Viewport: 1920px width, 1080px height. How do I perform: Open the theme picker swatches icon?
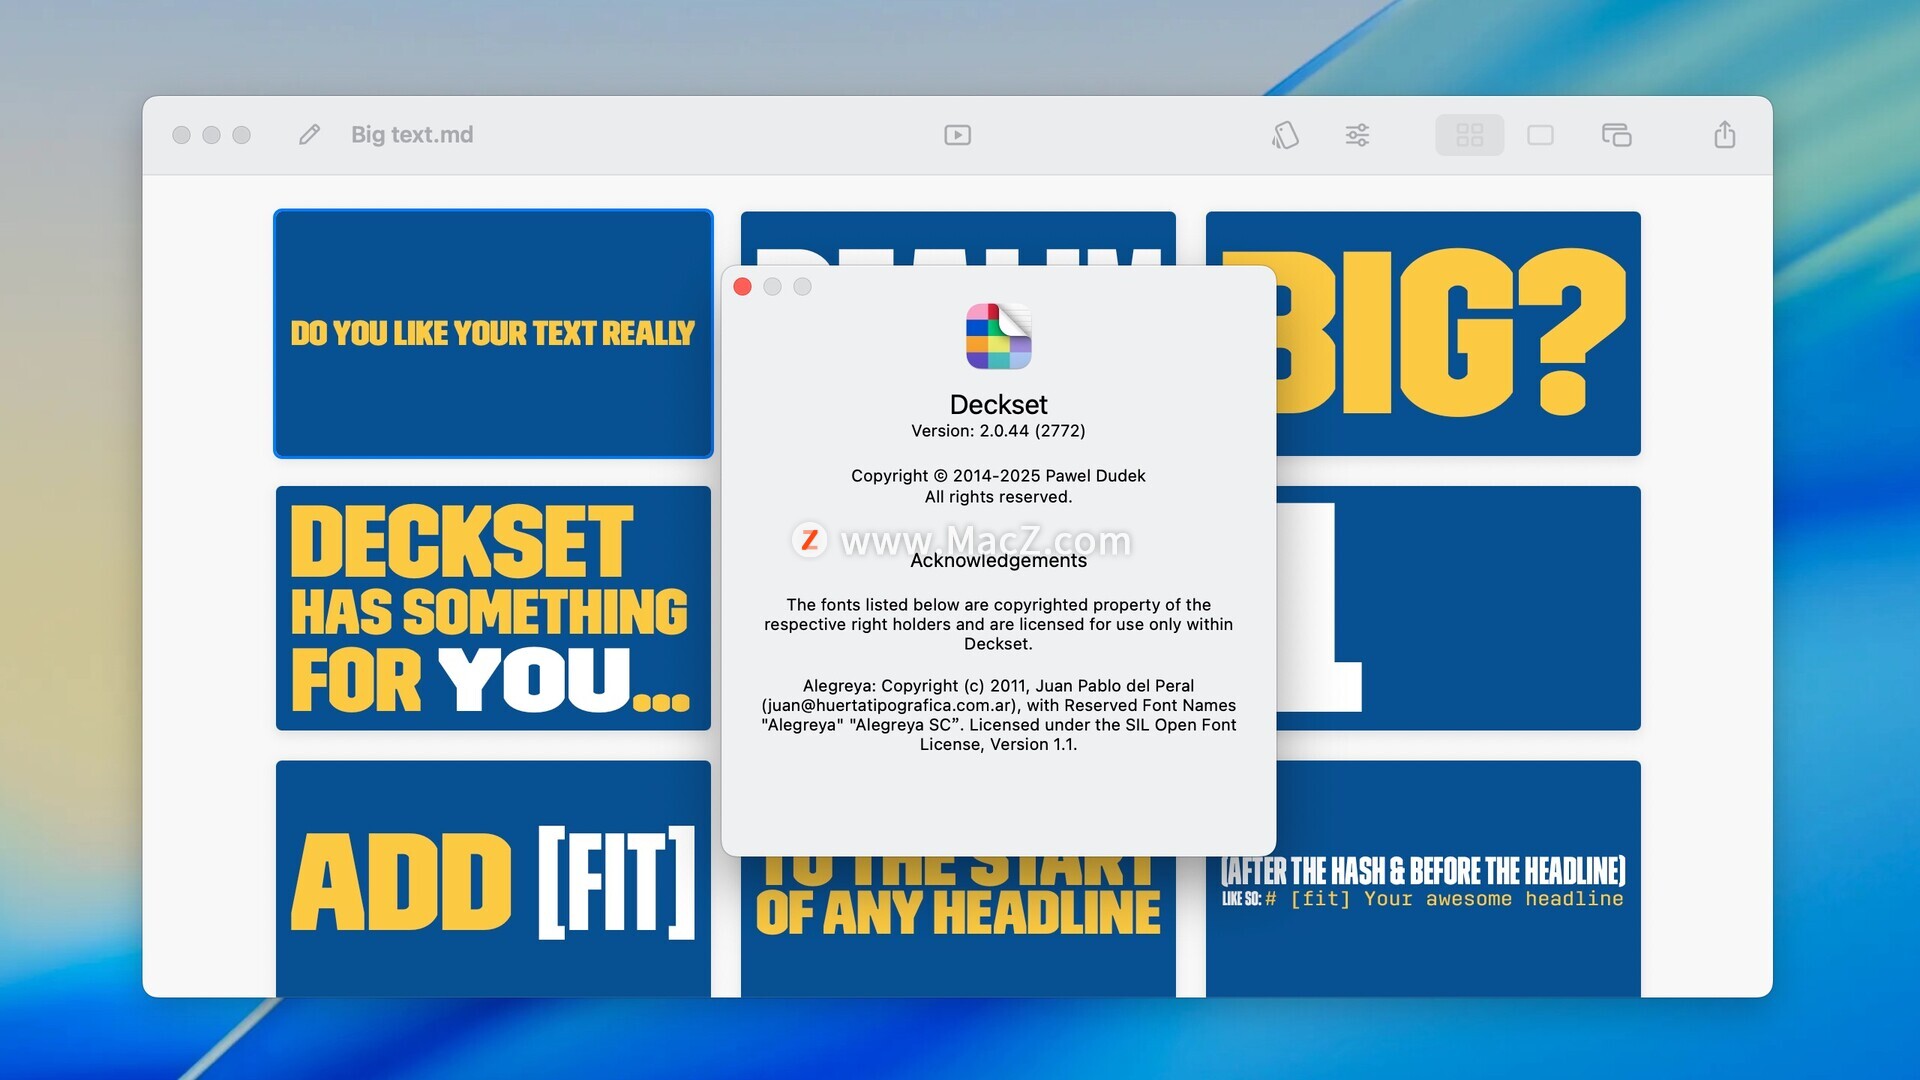pos(1285,135)
